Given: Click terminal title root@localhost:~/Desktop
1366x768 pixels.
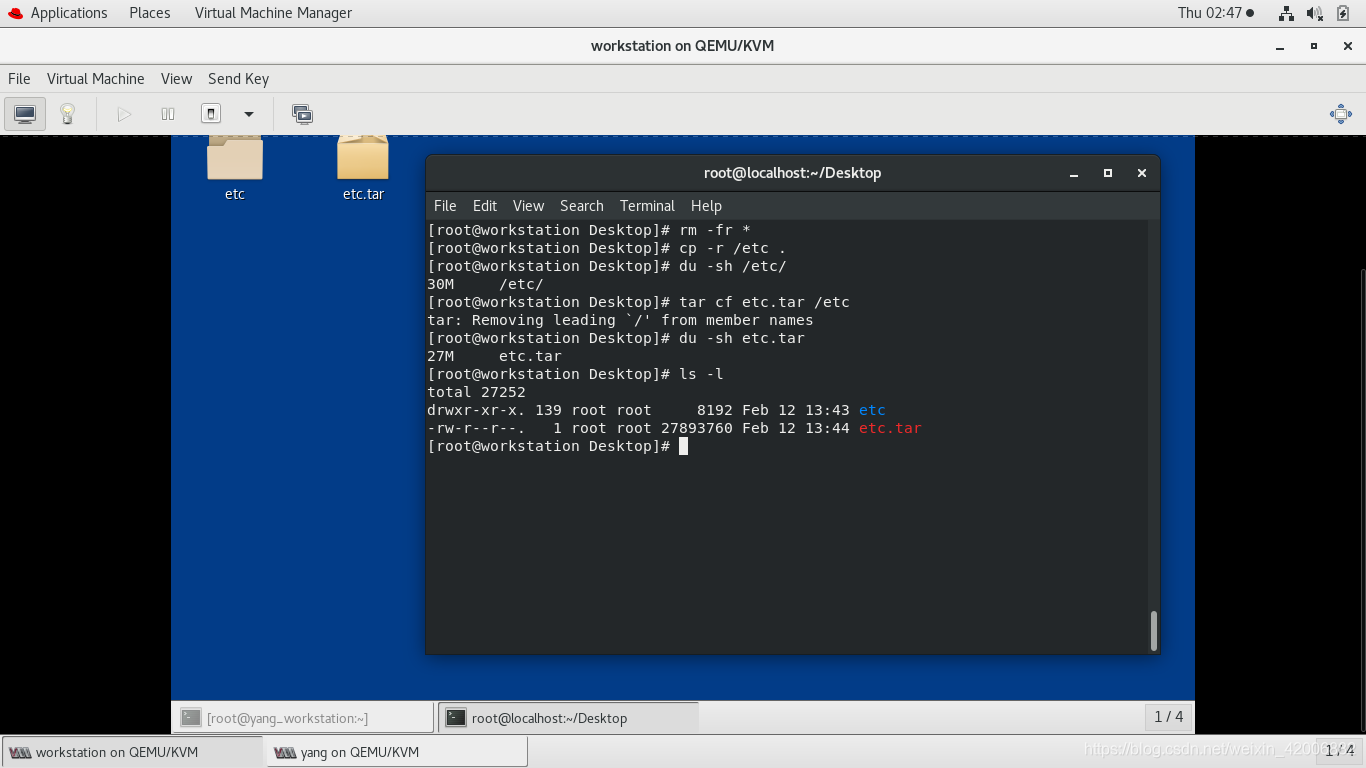Looking at the screenshot, I should click(792, 173).
